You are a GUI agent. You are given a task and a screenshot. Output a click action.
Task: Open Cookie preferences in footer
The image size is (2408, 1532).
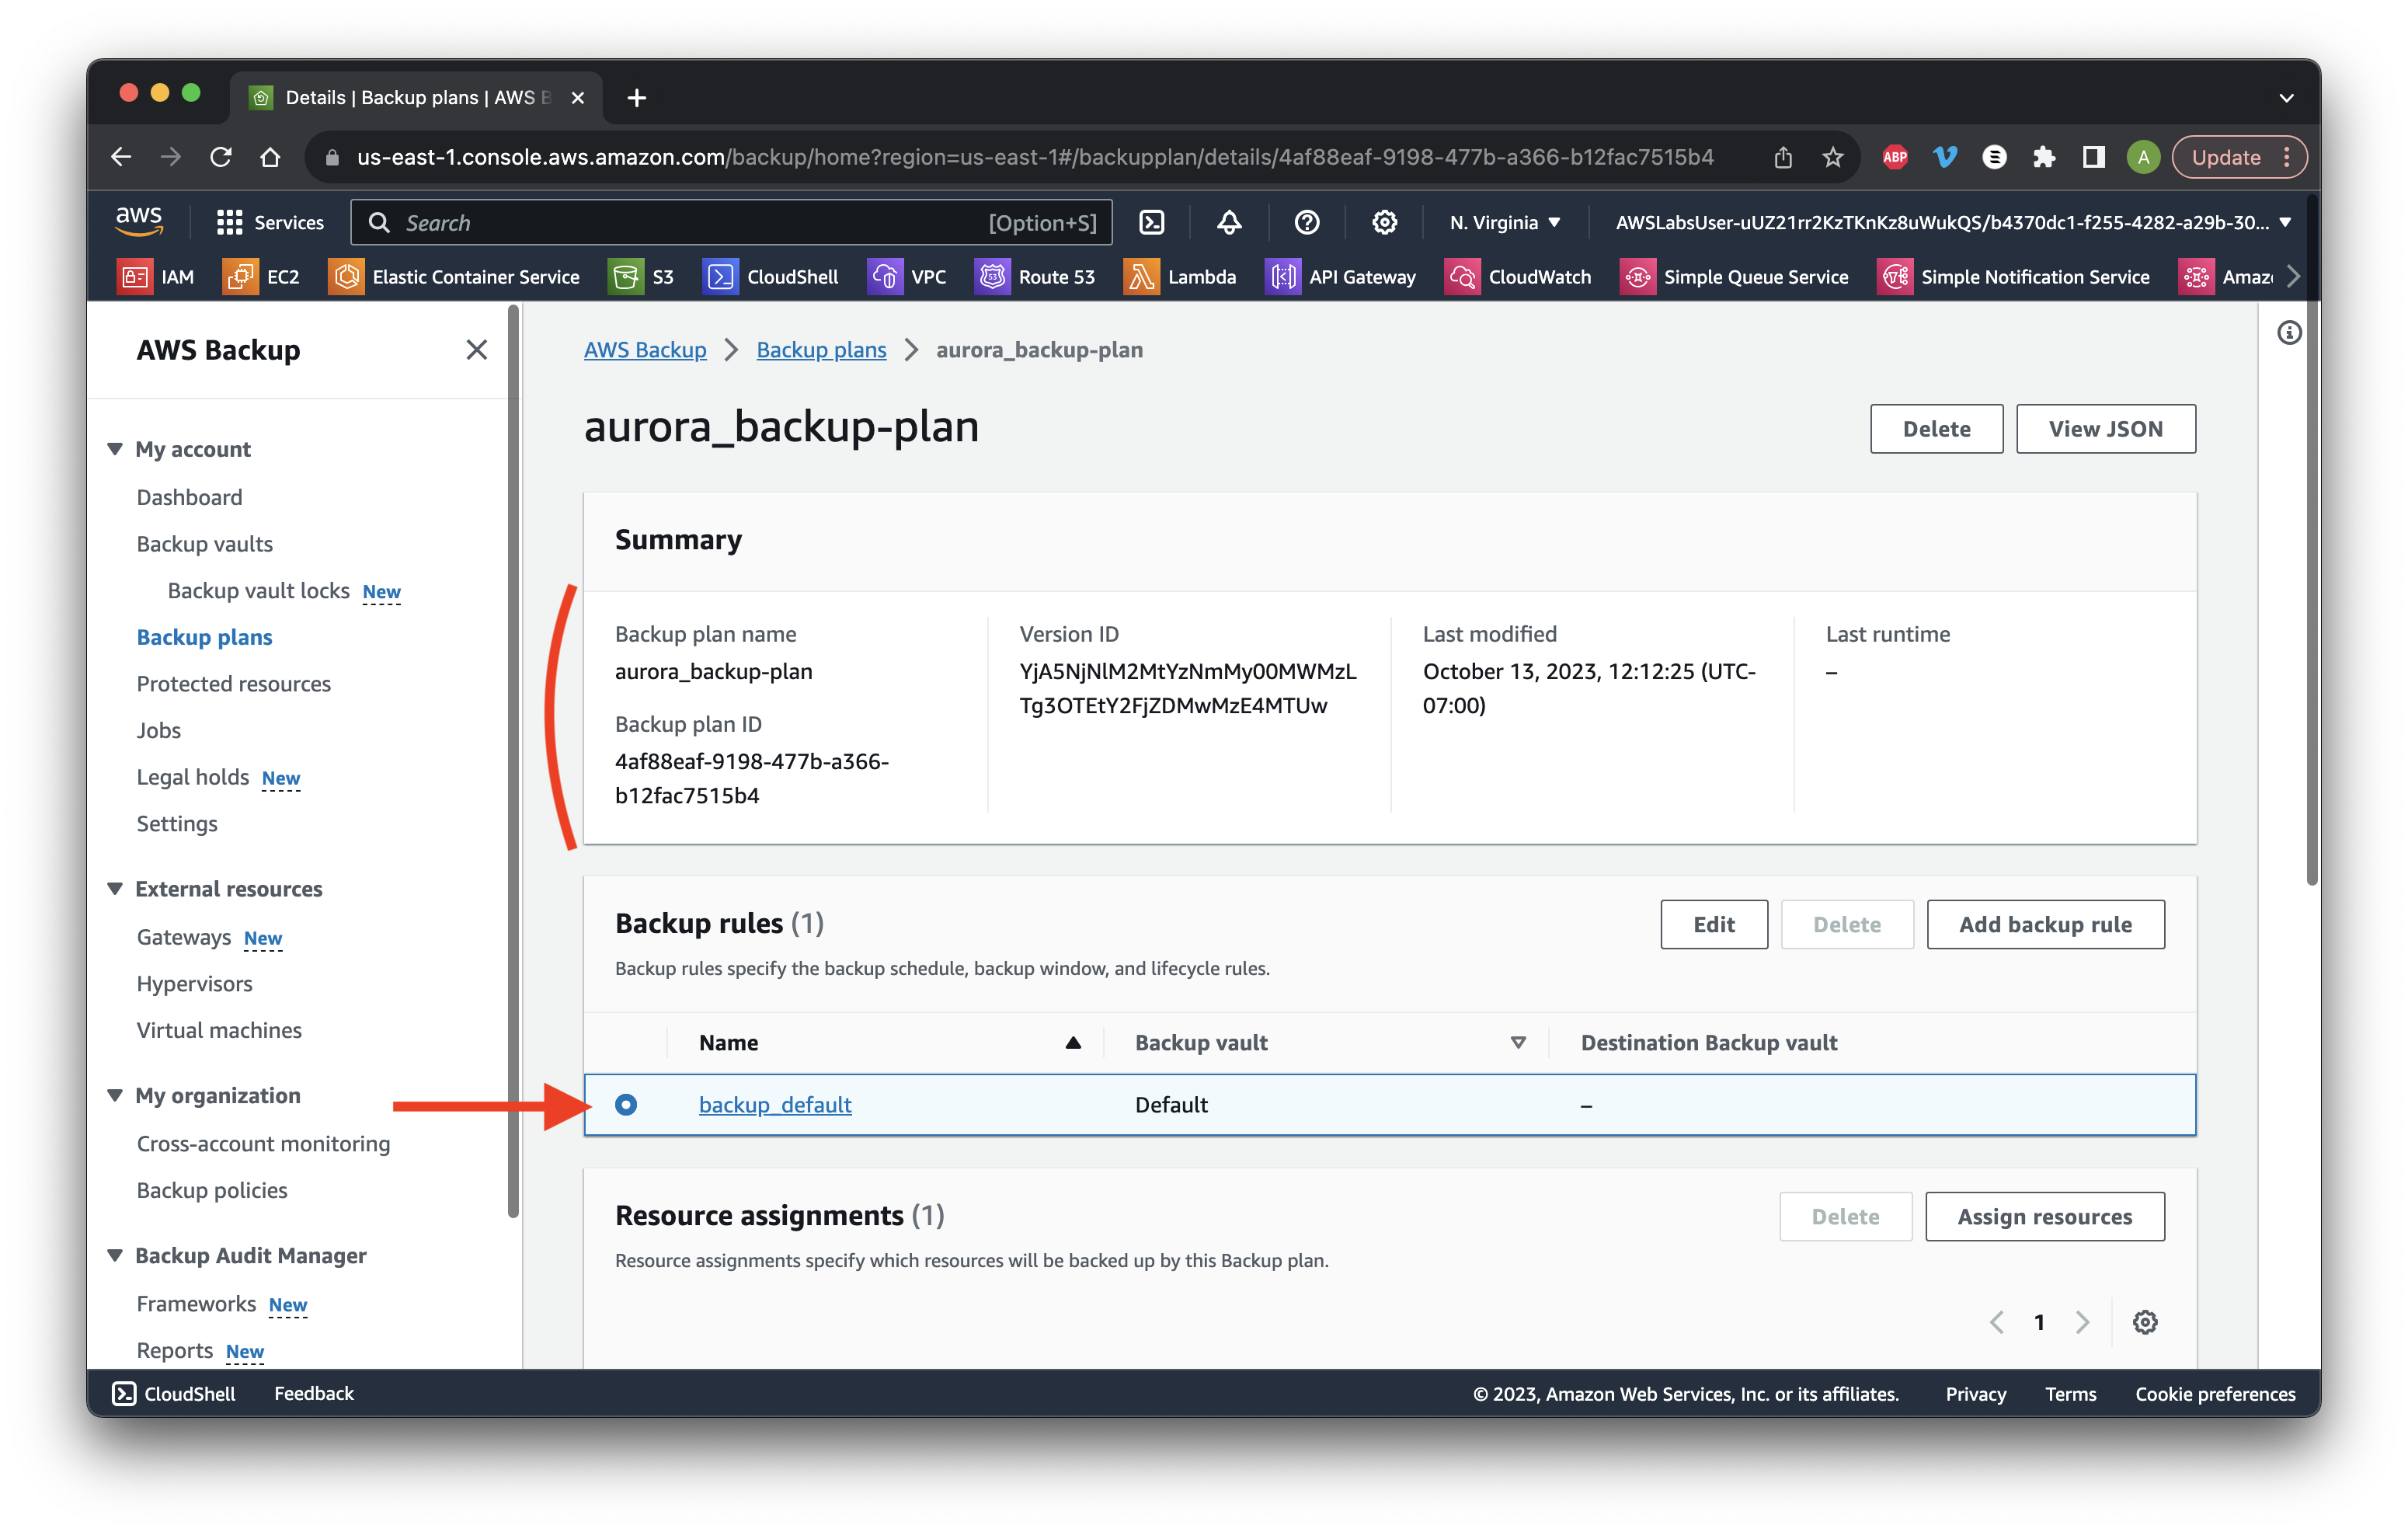pyautogui.click(x=2215, y=1393)
